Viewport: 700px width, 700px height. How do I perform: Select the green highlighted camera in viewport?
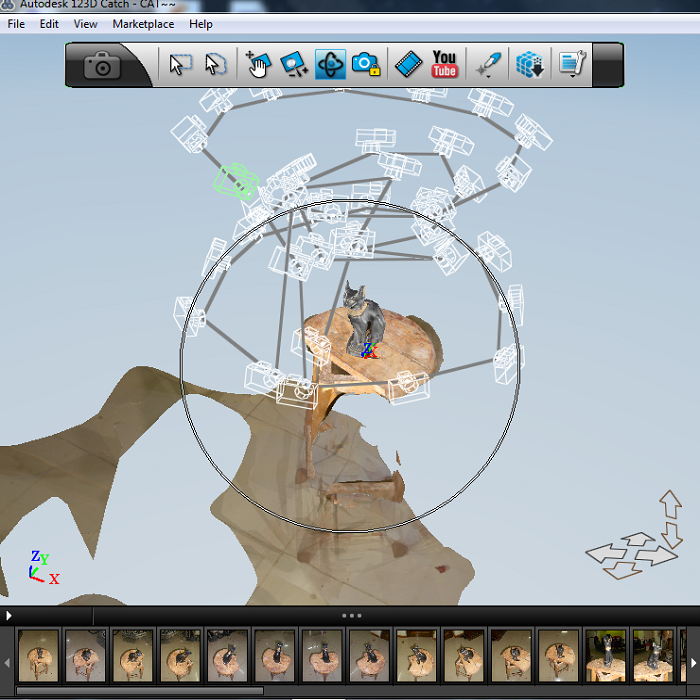(x=236, y=181)
